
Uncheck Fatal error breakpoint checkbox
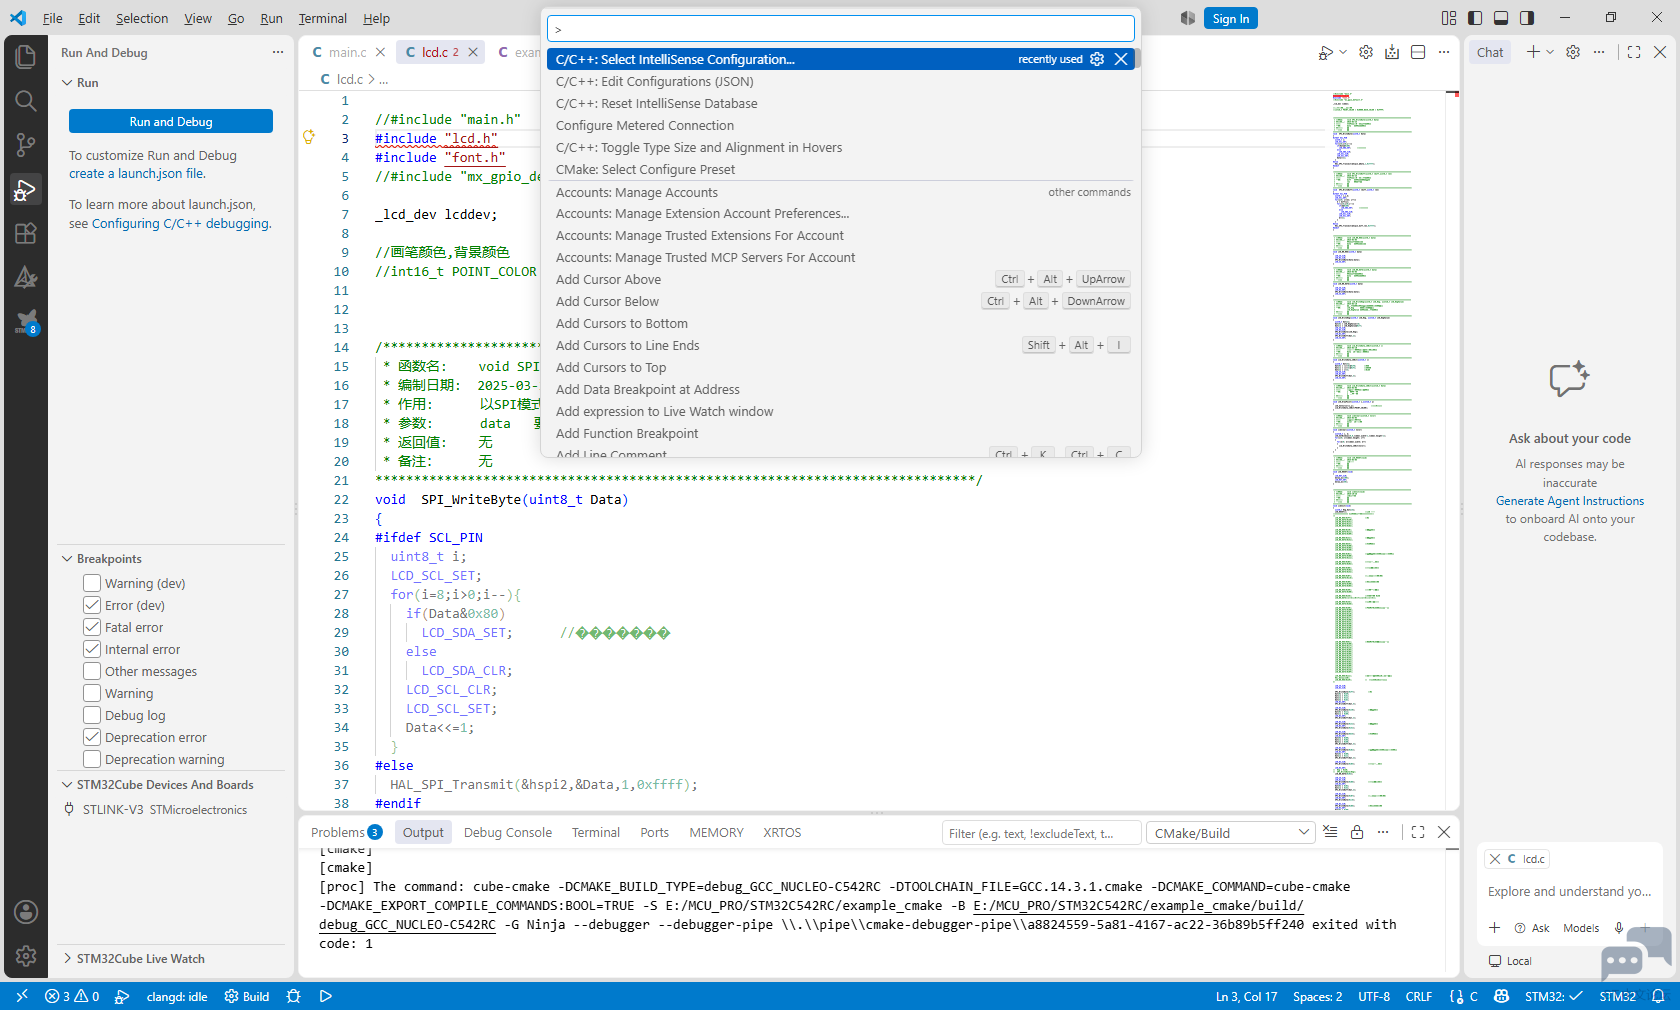pos(92,627)
